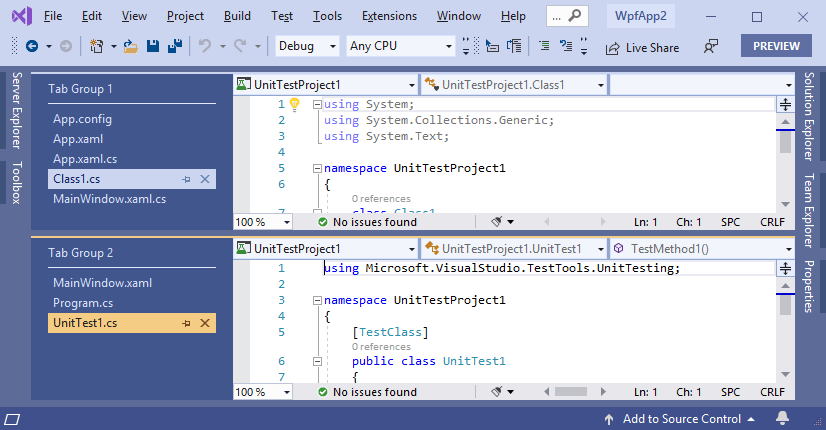Open the Any CPU platform dropdown
Screen dimensions: 826x430
click(x=400, y=47)
